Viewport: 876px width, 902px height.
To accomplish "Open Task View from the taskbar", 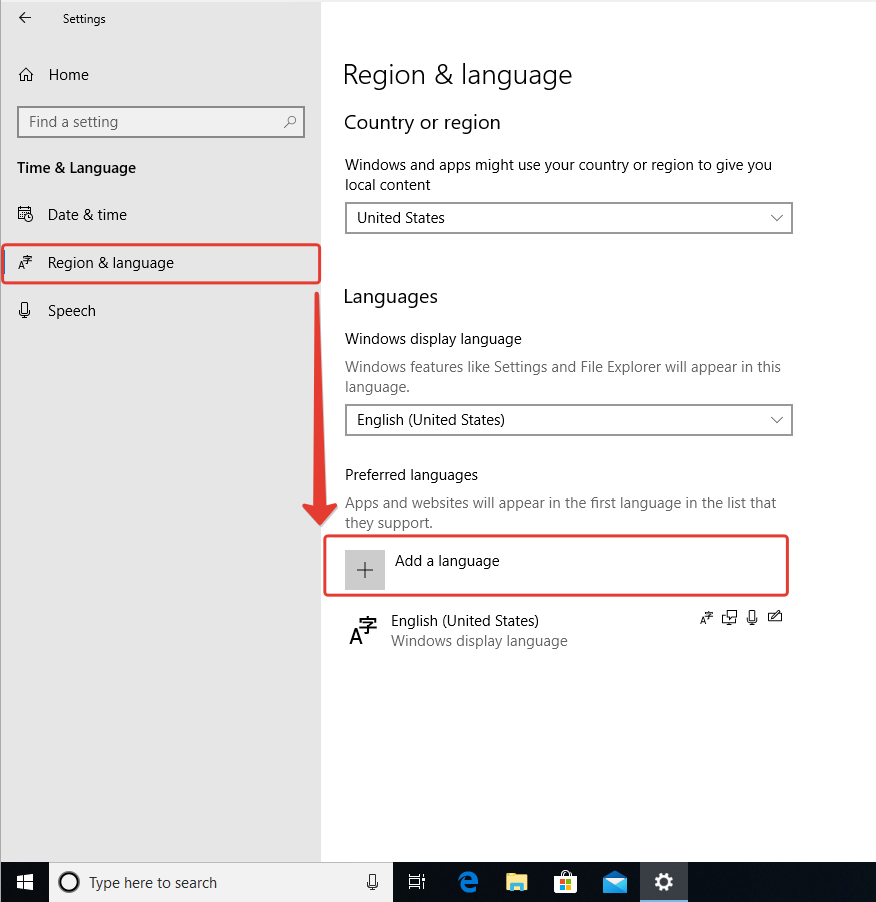I will pos(417,882).
